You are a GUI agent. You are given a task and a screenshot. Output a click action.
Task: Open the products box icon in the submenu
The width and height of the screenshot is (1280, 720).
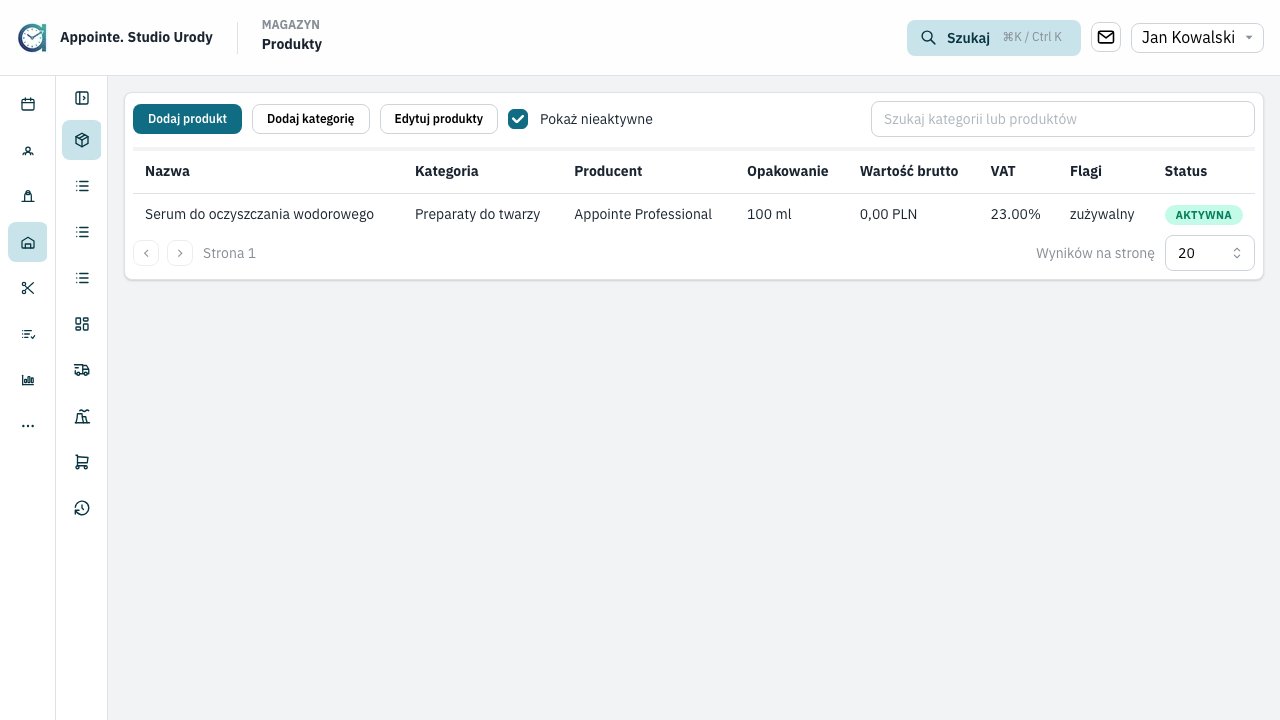(x=82, y=140)
